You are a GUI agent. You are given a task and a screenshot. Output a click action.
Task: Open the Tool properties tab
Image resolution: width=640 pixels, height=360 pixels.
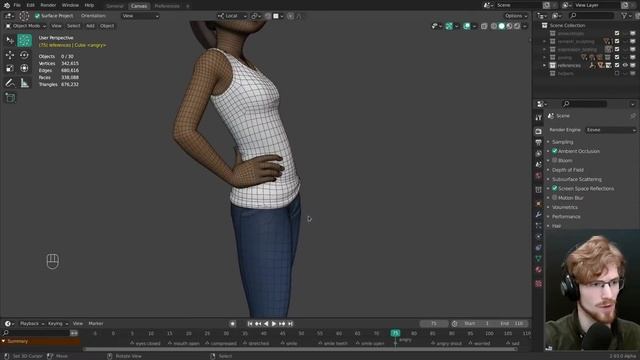click(x=538, y=118)
